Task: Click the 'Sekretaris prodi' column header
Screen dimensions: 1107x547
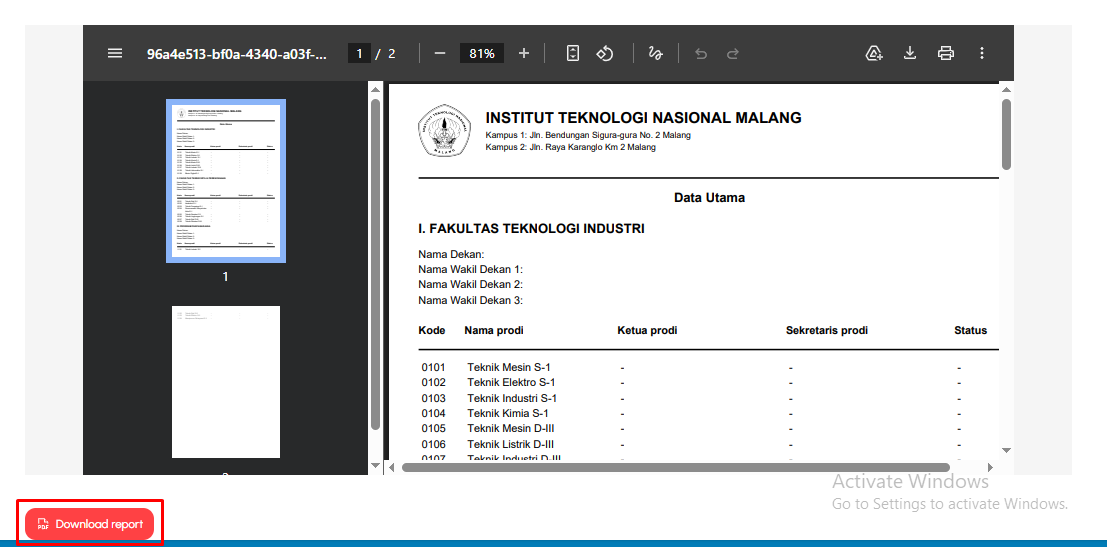Action: tap(827, 330)
